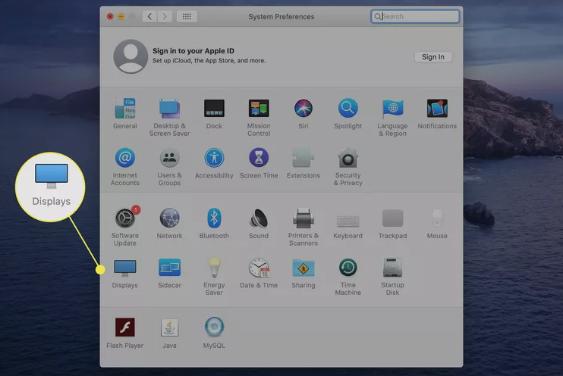The width and height of the screenshot is (563, 376).
Task: Click the Sign In button
Action: click(433, 57)
